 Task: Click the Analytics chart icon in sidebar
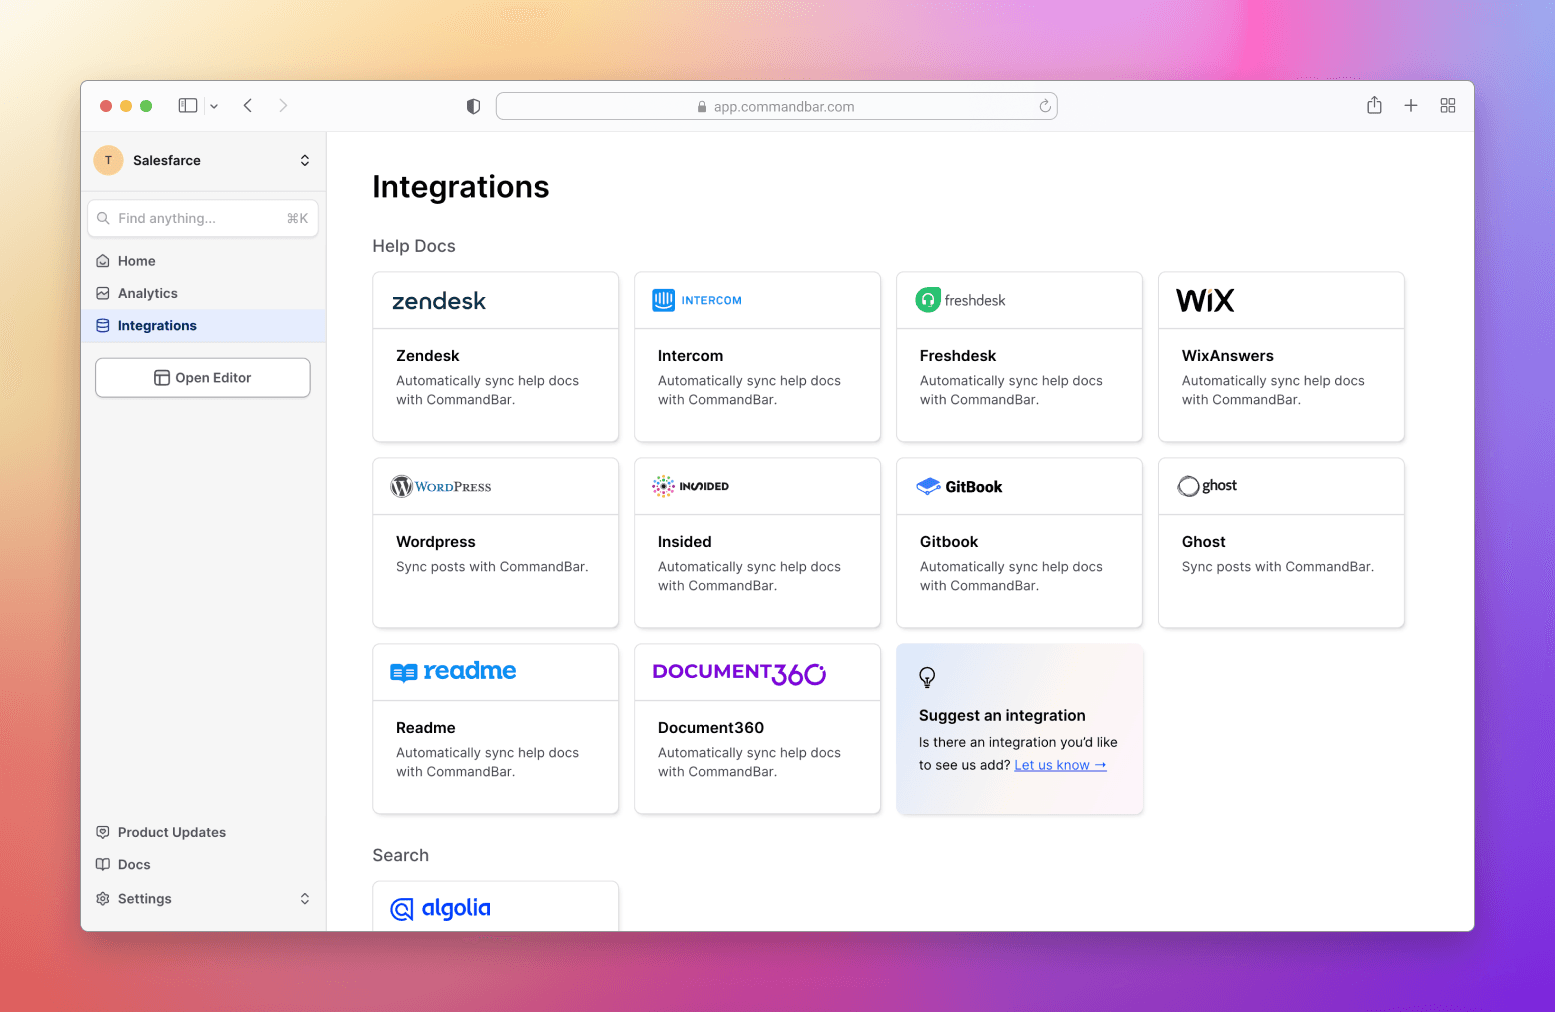[103, 293]
